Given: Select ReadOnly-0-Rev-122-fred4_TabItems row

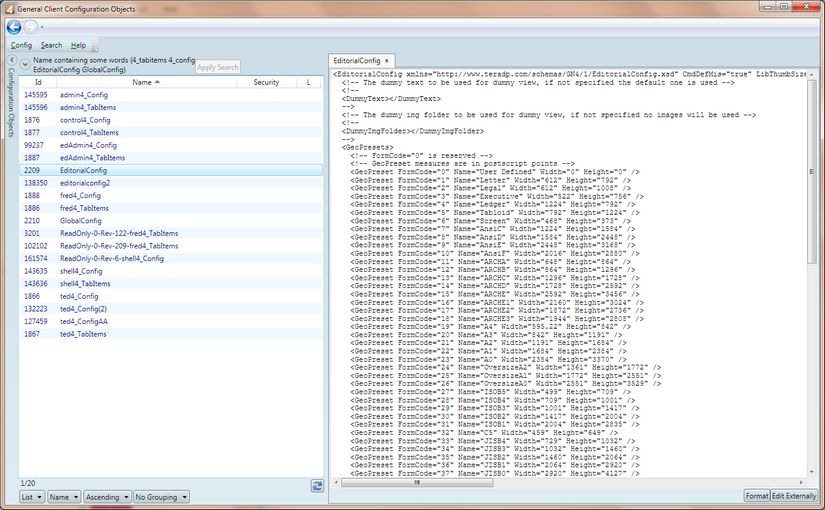Looking at the screenshot, I should tap(171, 233).
